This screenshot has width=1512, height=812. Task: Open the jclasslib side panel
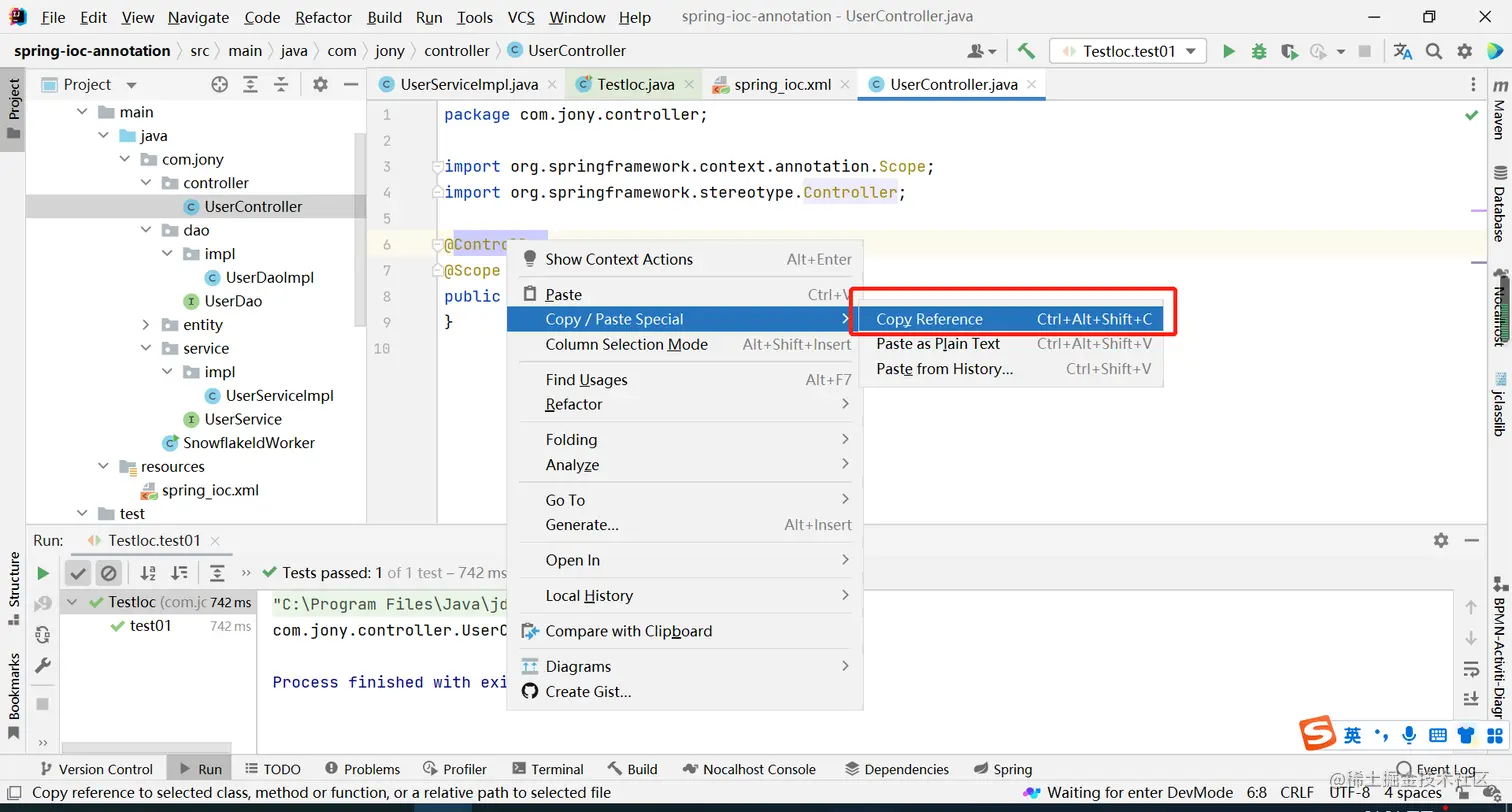pyautogui.click(x=1499, y=404)
